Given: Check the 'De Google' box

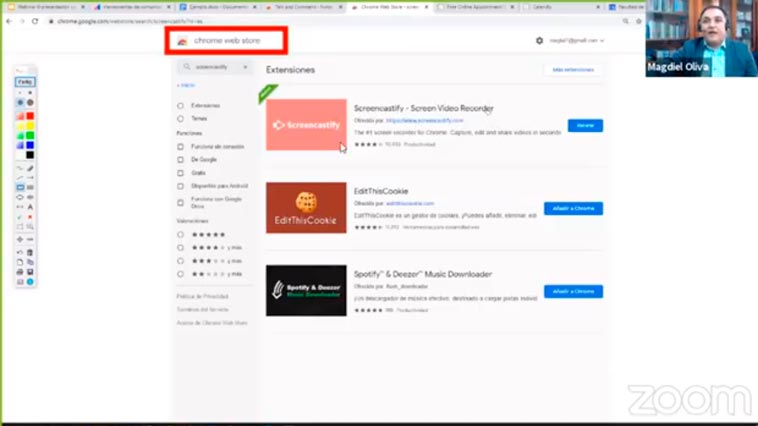Looking at the screenshot, I should point(180,160).
